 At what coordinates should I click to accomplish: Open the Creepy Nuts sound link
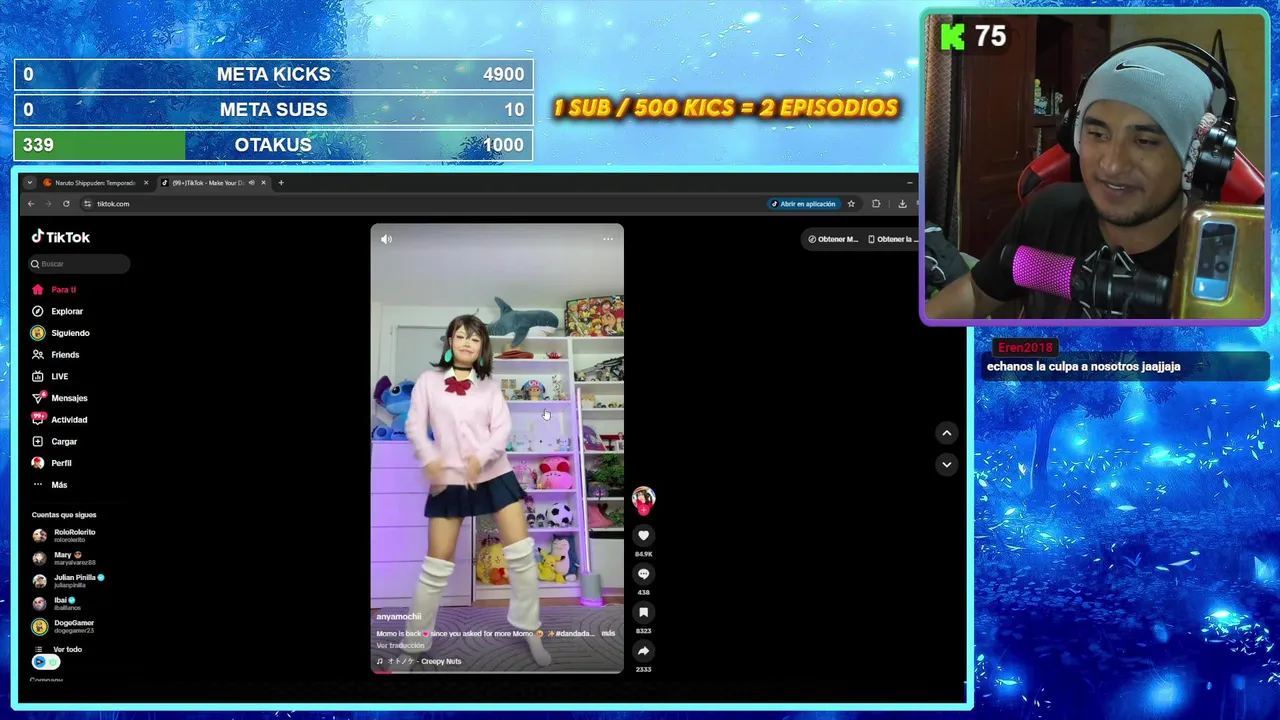pyautogui.click(x=419, y=661)
